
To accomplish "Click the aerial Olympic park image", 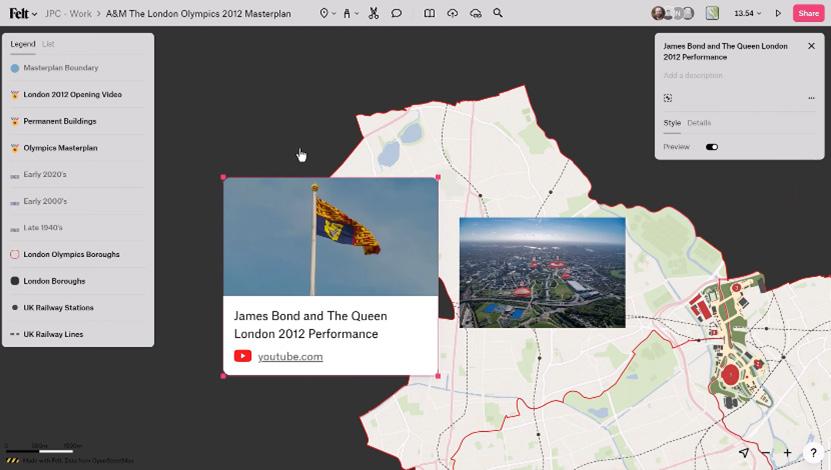I will [542, 272].
